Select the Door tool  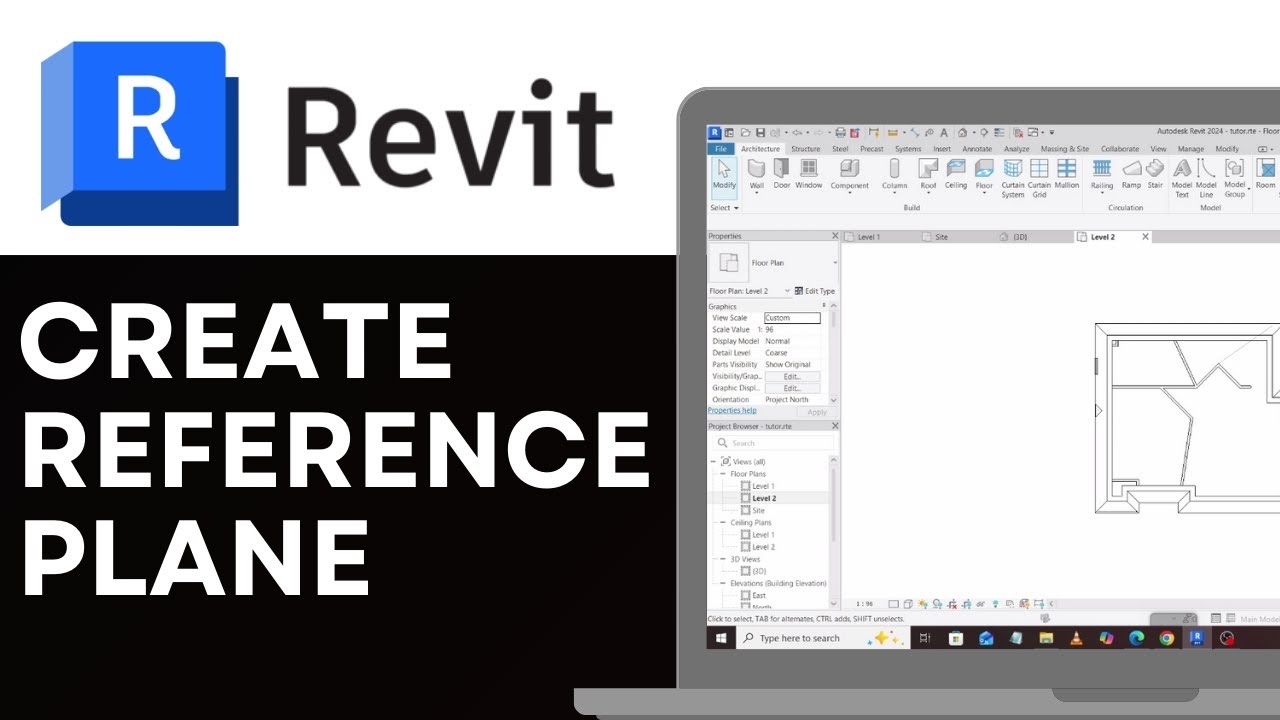[x=782, y=174]
